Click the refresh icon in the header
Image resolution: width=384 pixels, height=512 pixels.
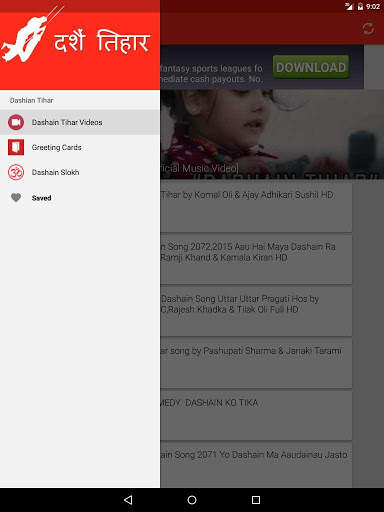coord(368,29)
